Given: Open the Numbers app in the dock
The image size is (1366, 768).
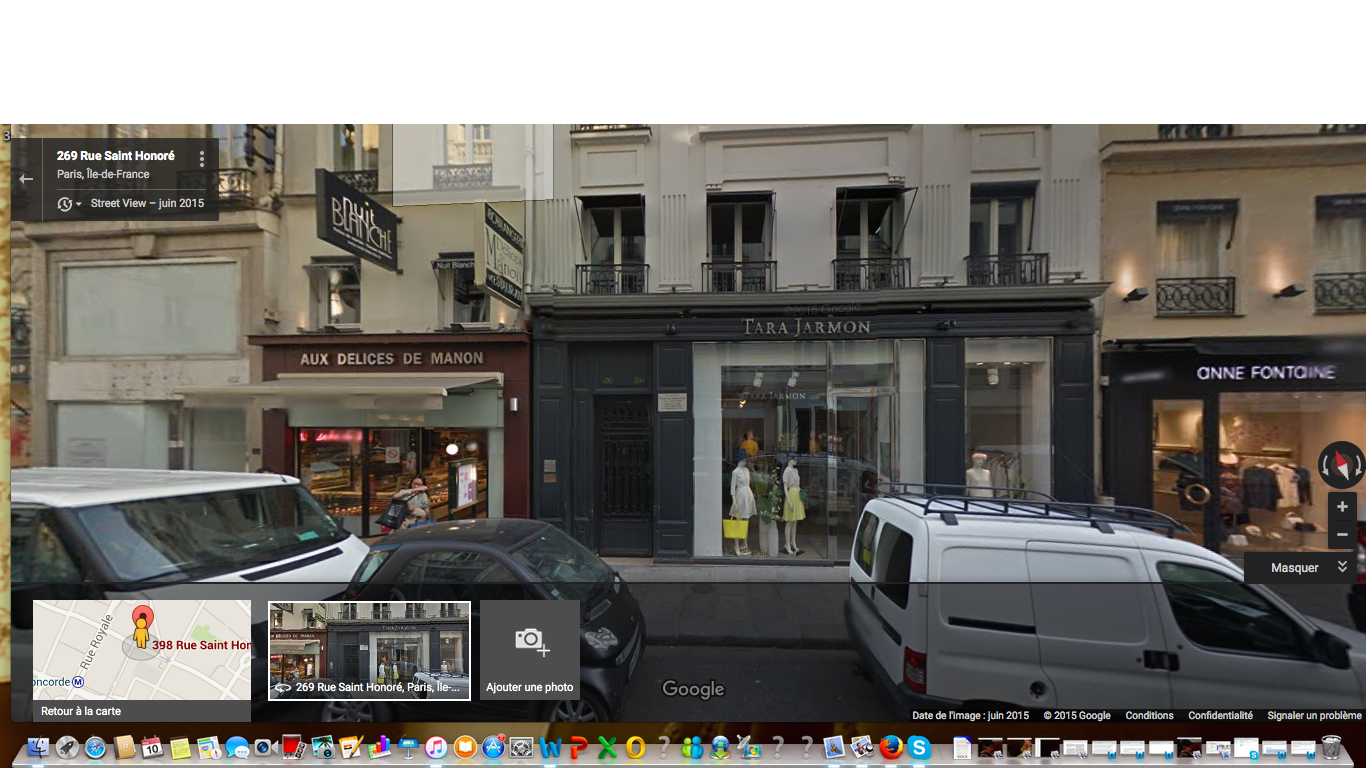Looking at the screenshot, I should tap(379, 747).
